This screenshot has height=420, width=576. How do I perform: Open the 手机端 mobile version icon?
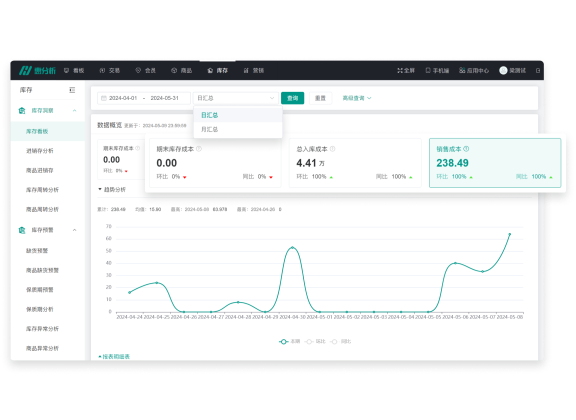coord(428,70)
